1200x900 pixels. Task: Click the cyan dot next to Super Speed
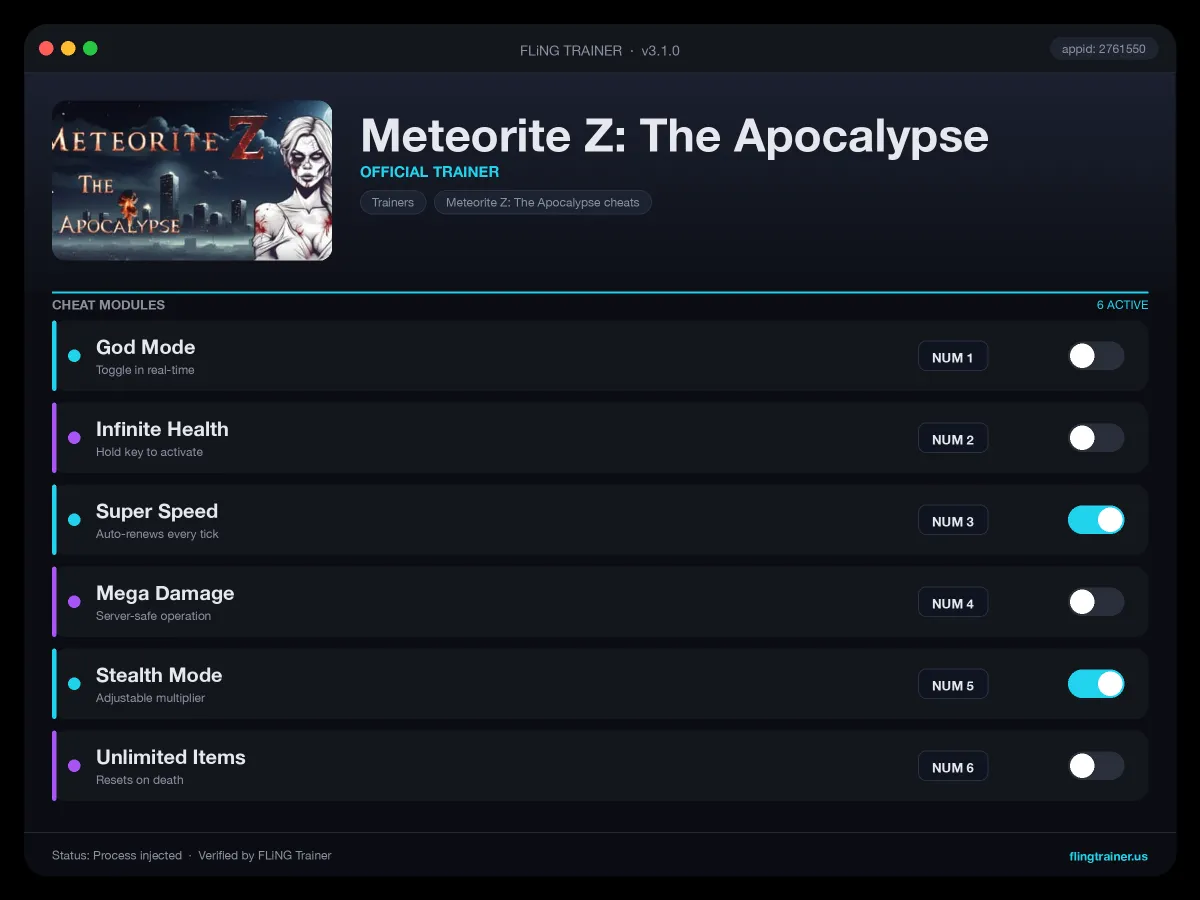pos(74,520)
